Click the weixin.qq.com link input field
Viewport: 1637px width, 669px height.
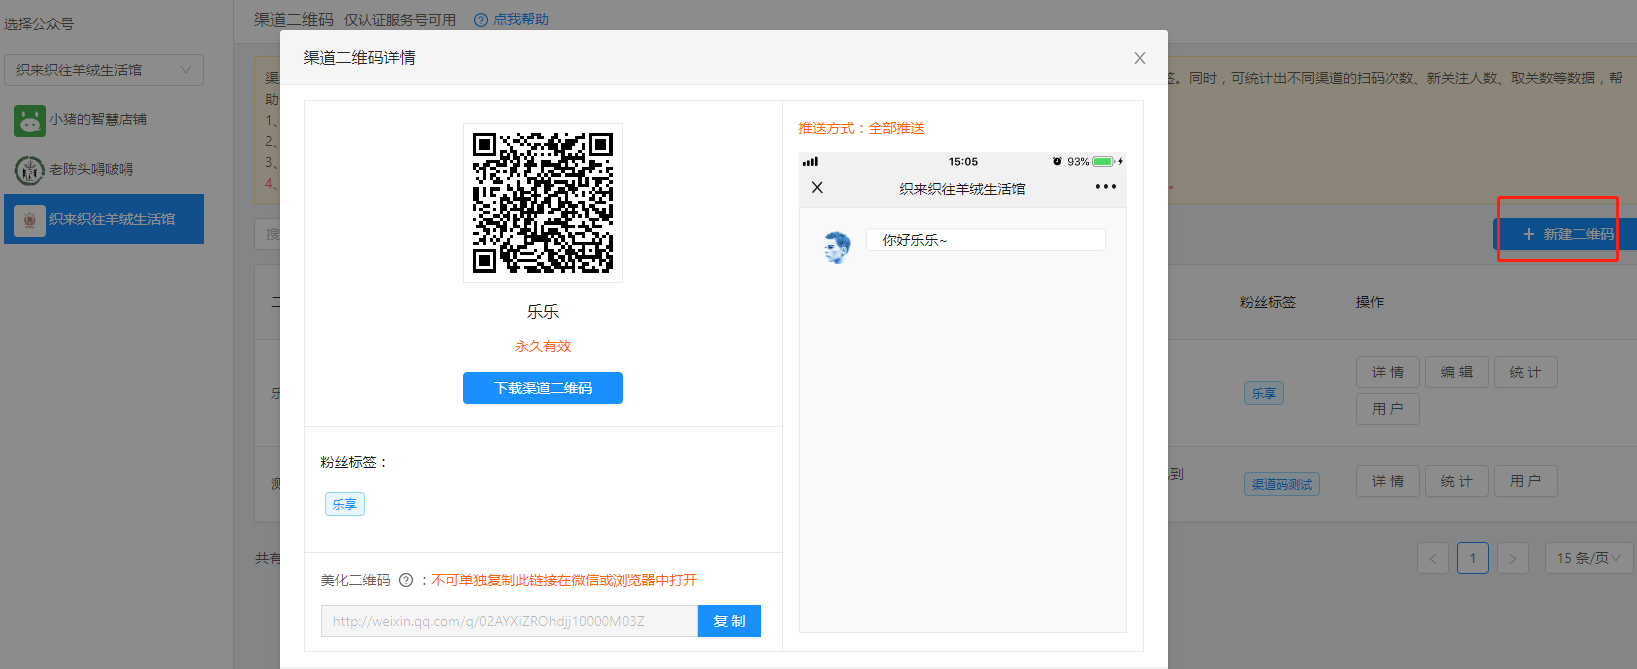pos(509,621)
